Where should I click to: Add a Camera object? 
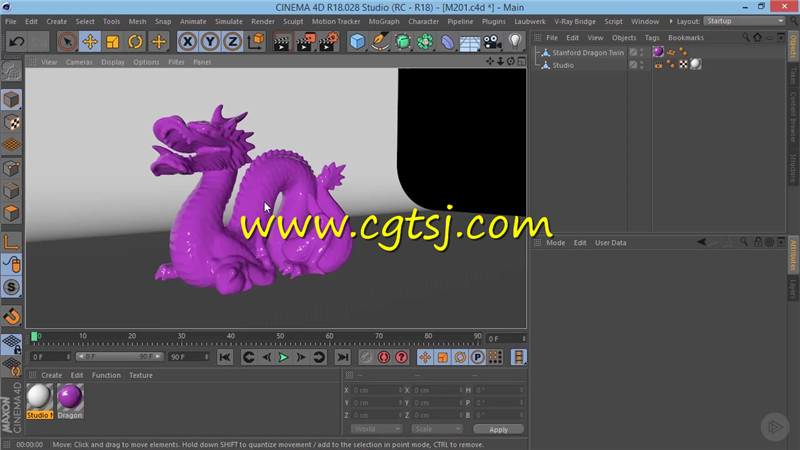(492, 42)
